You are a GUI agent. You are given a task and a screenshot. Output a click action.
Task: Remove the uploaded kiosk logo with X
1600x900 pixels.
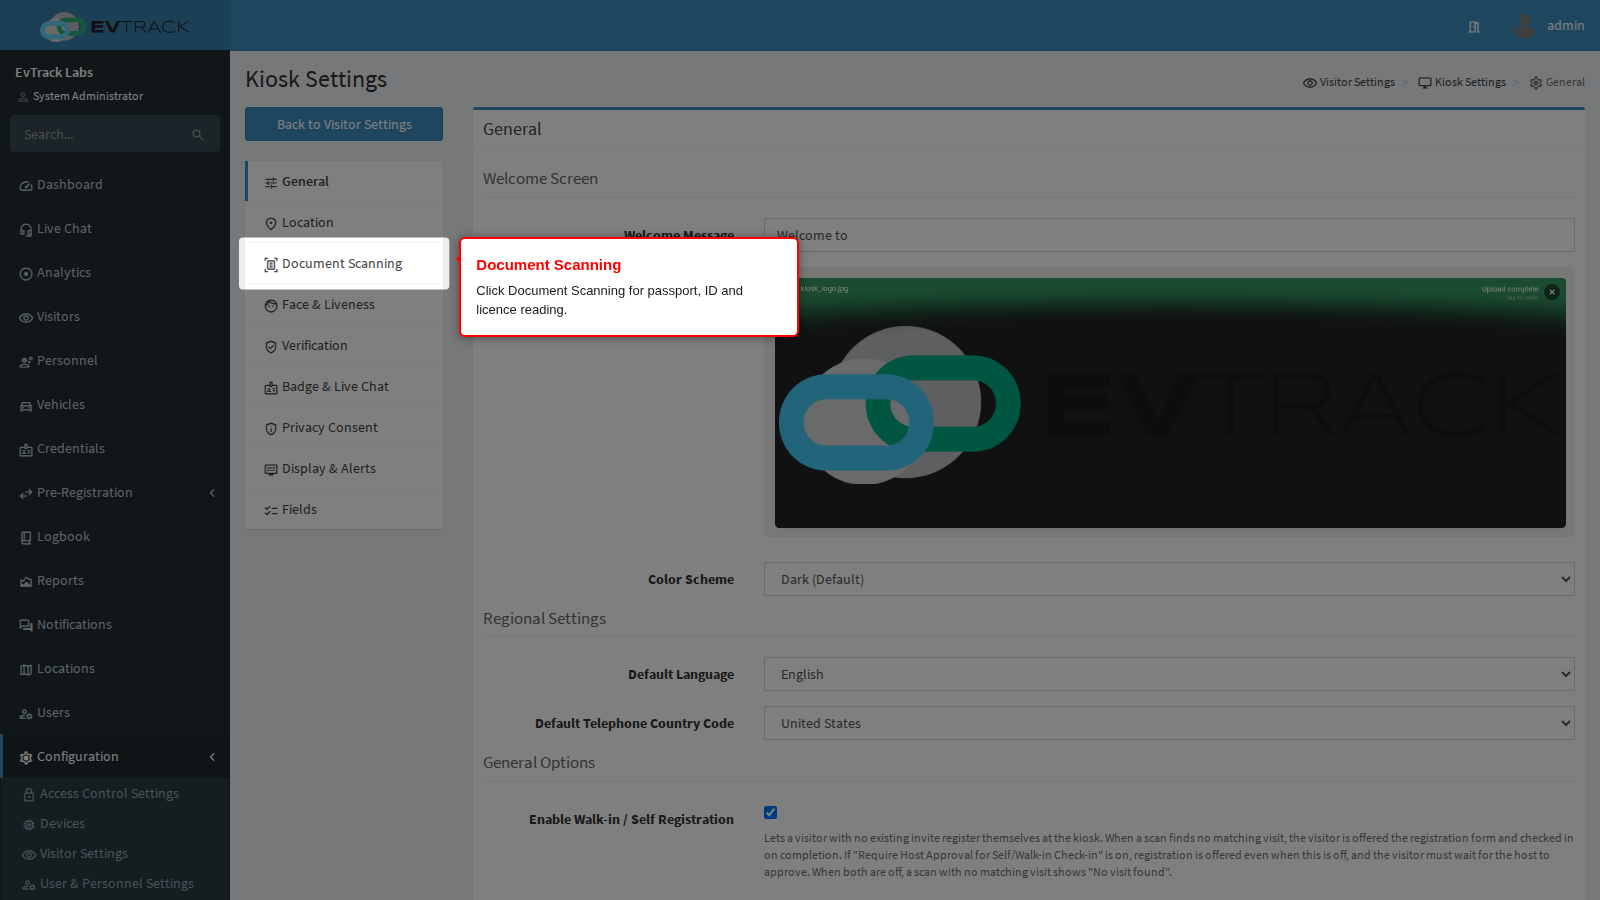tap(1552, 292)
